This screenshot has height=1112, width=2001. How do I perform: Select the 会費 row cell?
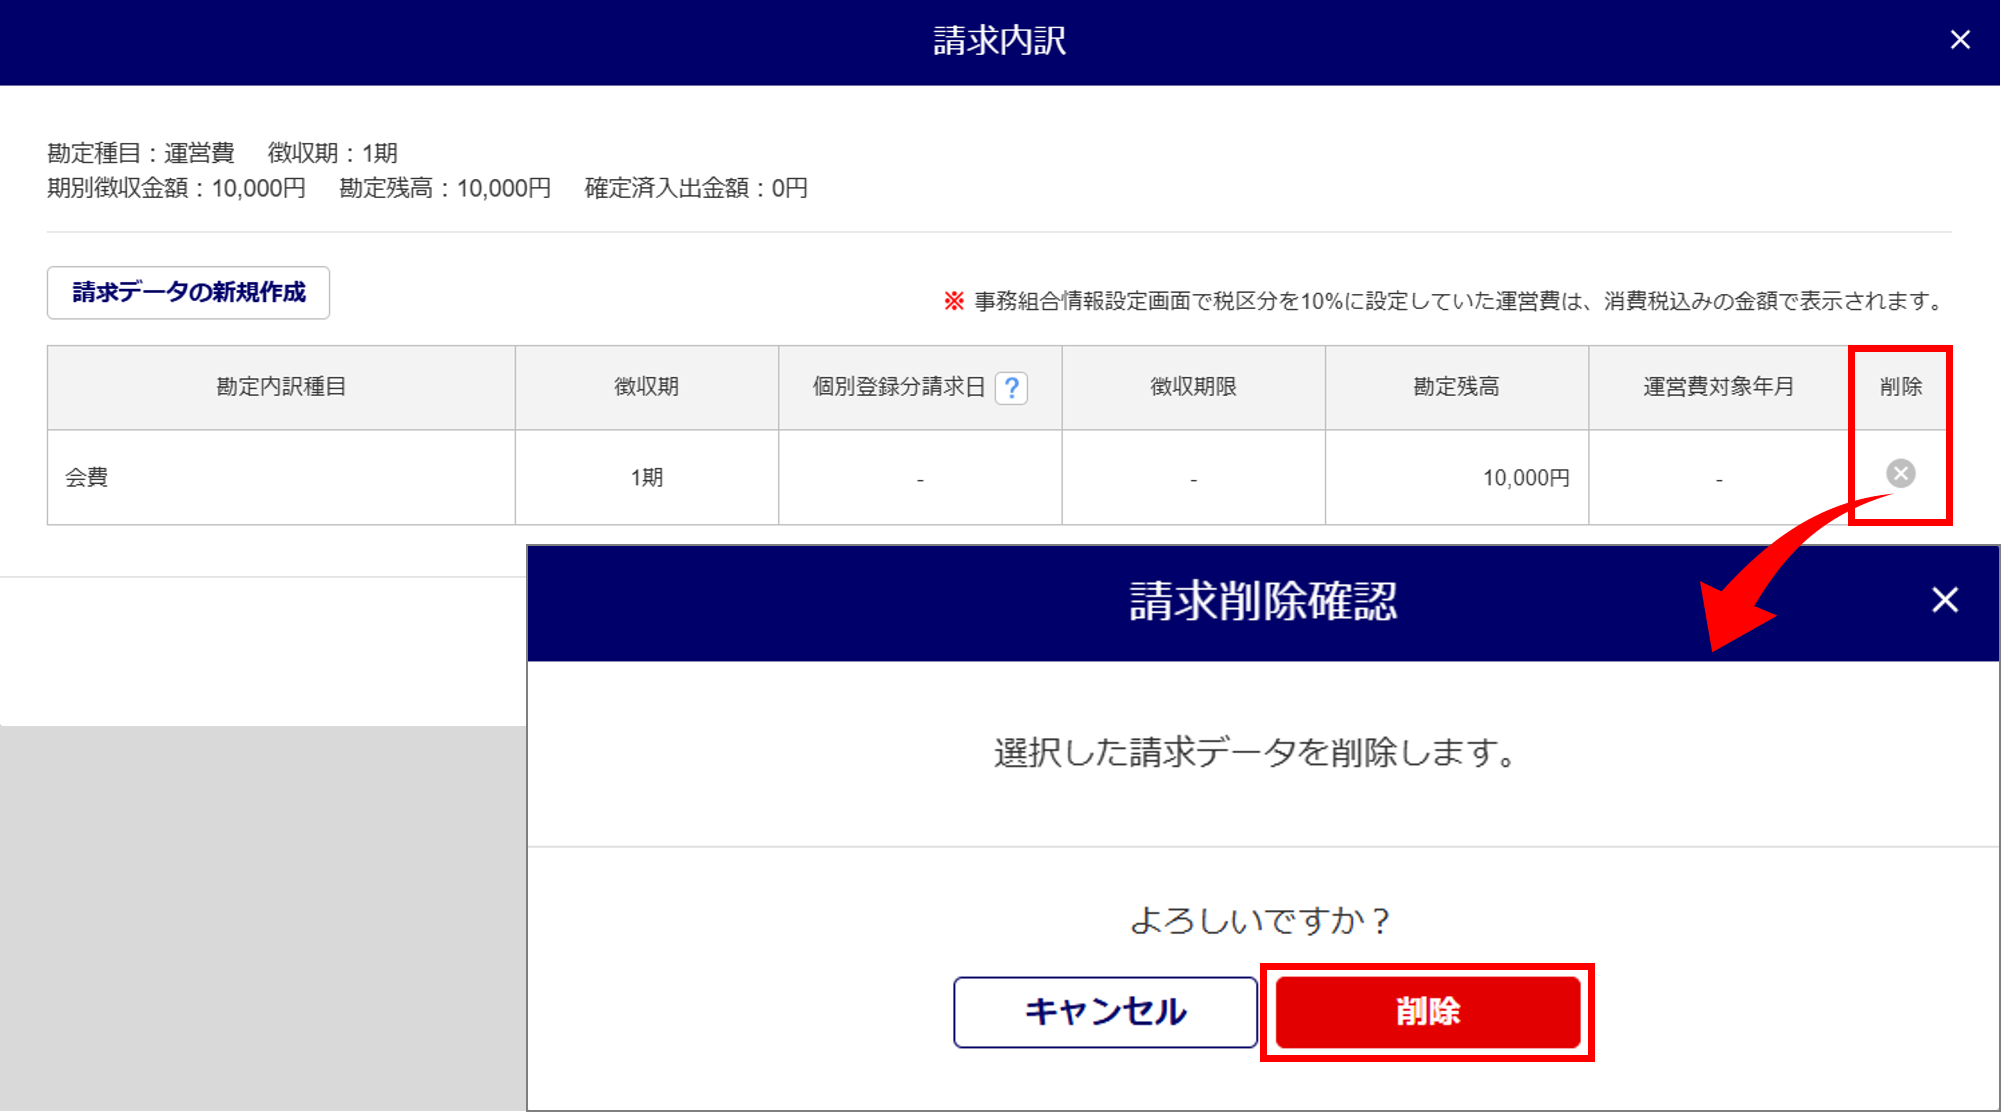(86, 478)
